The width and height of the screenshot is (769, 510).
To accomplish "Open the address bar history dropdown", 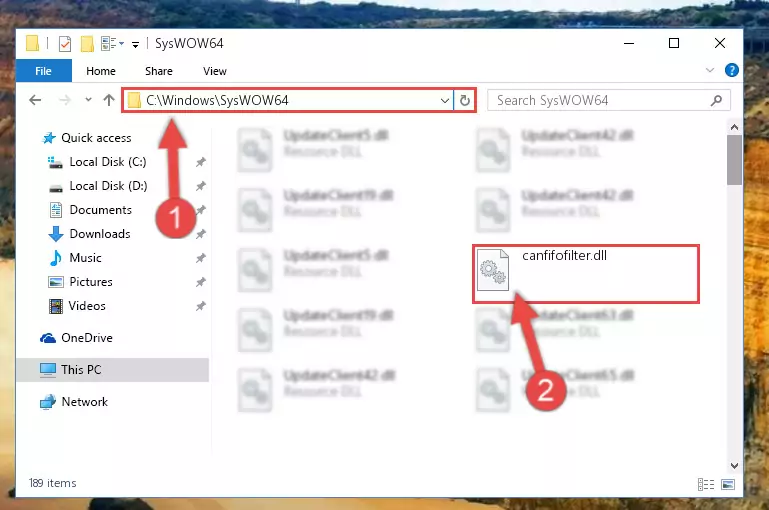I will click(x=445, y=101).
